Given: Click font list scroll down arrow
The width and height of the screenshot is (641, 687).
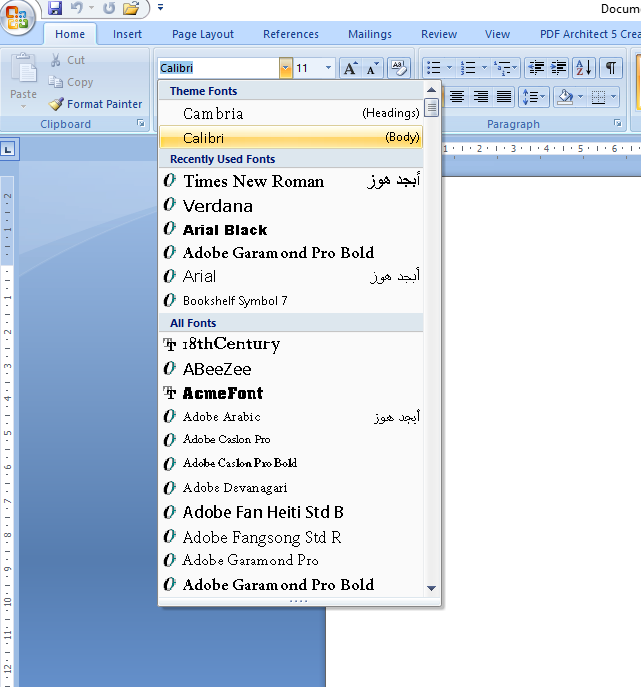Looking at the screenshot, I should click(432, 588).
